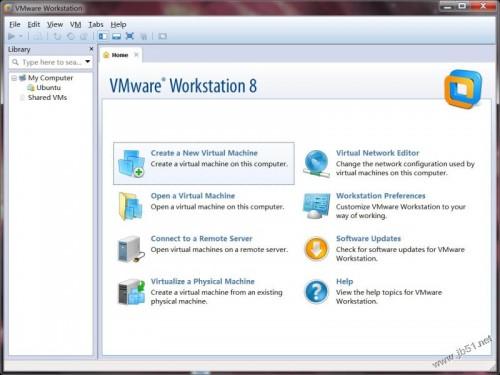Click the take snapshot clock toolbar icon
Viewport: 500px width, 375px height.
(x=71, y=36)
